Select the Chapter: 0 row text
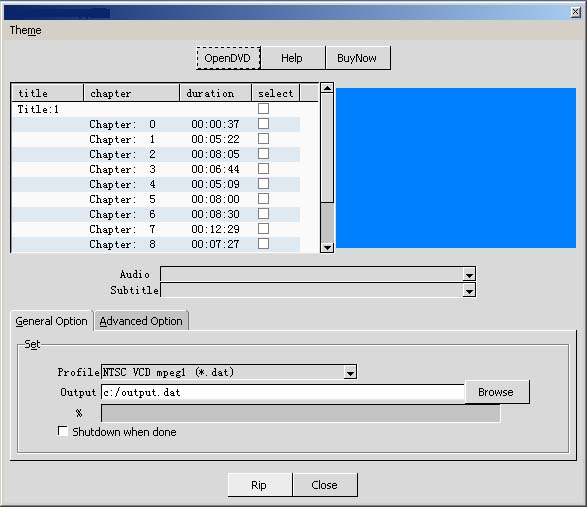Viewport: 587px width, 507px height. tap(122, 124)
